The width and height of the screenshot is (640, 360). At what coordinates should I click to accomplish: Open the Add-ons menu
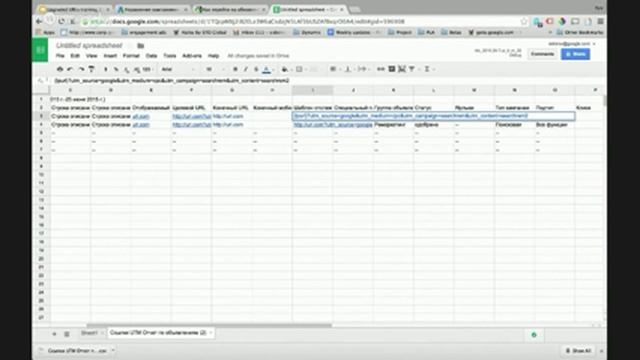[x=192, y=56]
